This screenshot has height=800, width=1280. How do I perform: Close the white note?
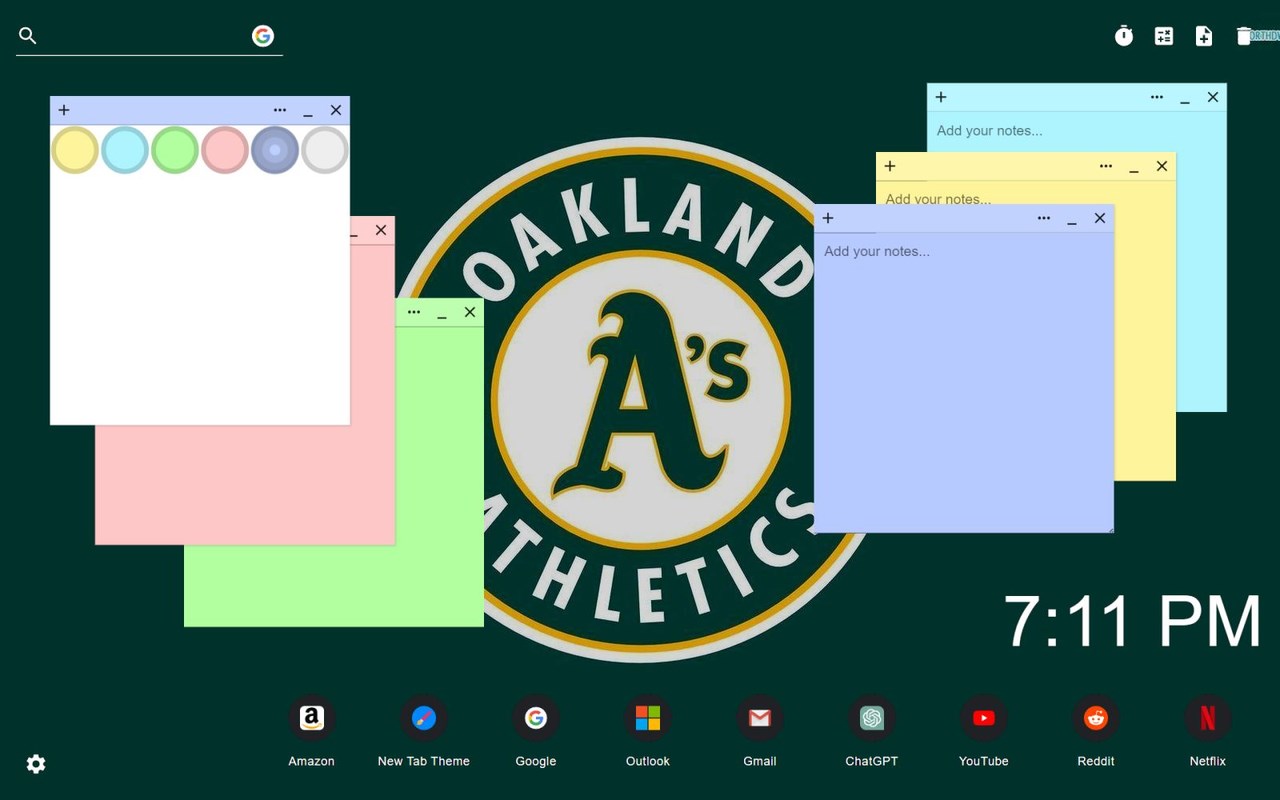(336, 110)
